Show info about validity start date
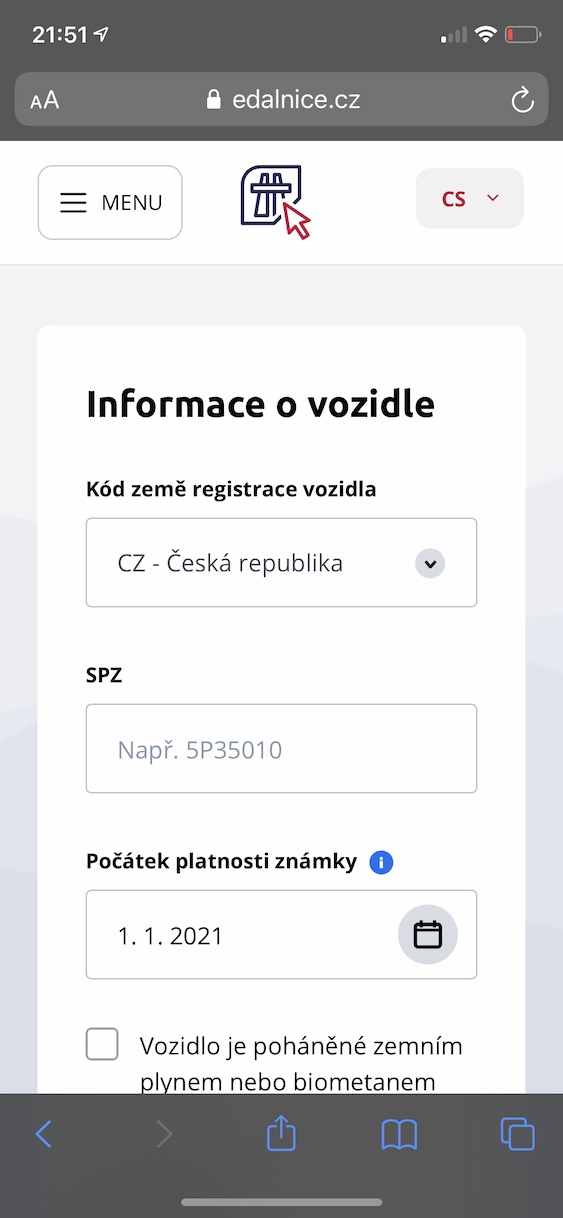The height and width of the screenshot is (1218, 563). [x=381, y=862]
